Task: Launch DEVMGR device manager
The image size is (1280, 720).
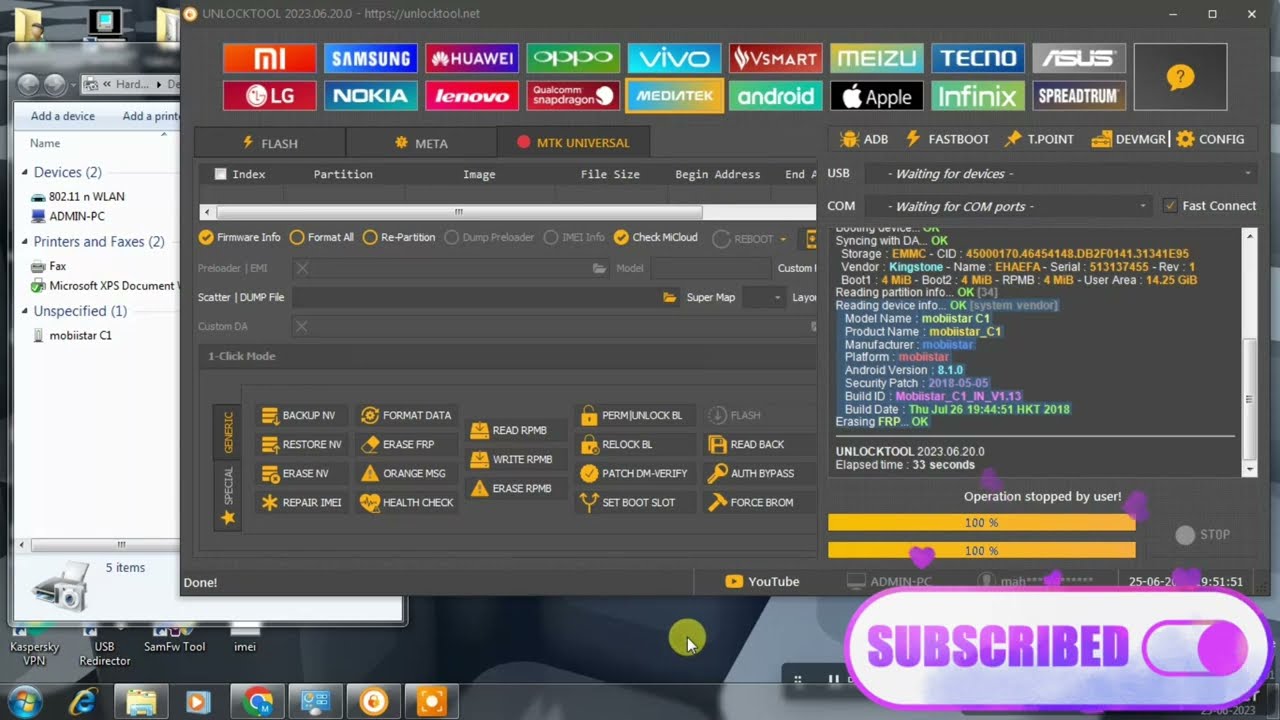Action: [x=1128, y=139]
